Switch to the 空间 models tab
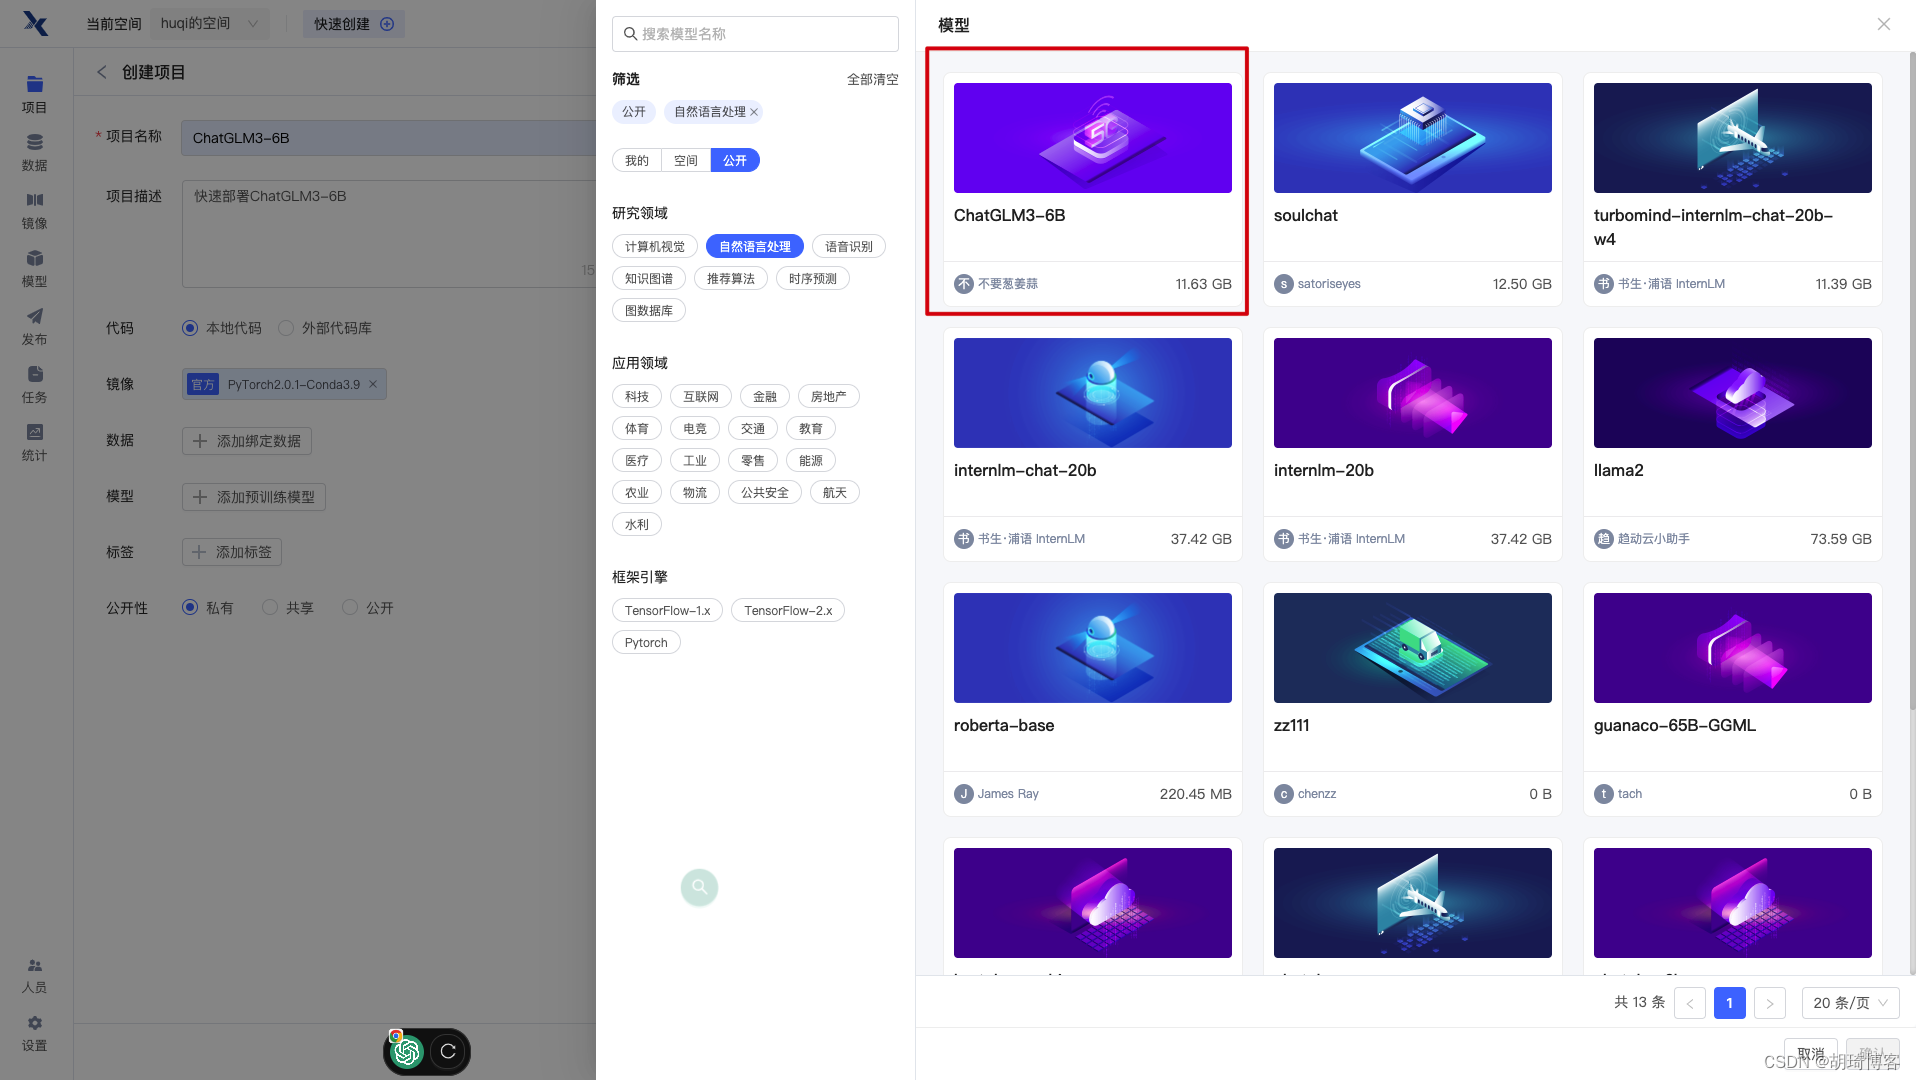Image resolution: width=1916 pixels, height=1080 pixels. click(x=686, y=161)
